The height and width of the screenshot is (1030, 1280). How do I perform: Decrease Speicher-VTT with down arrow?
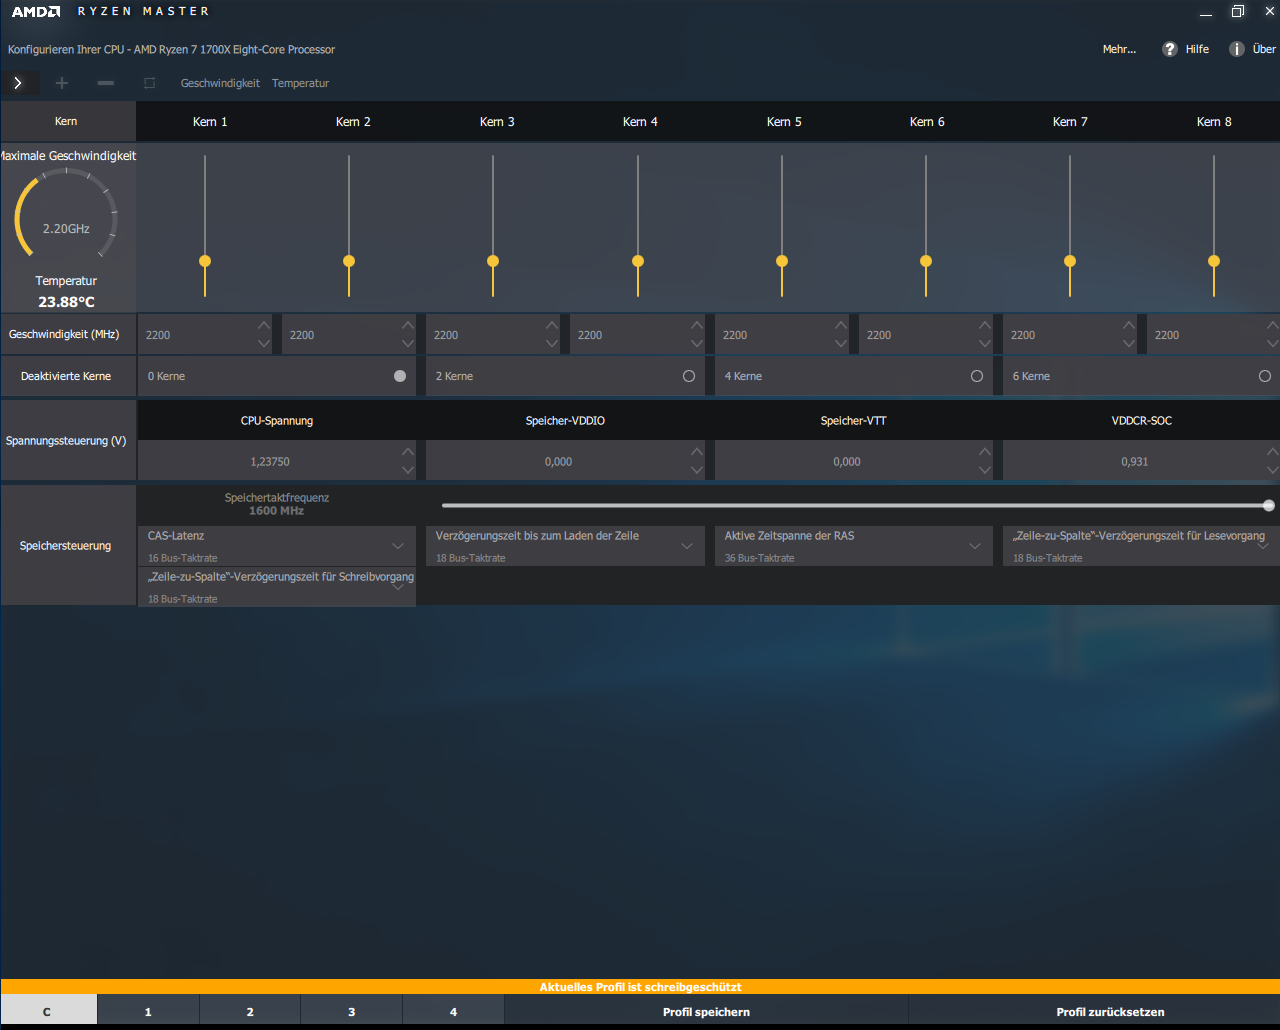(985, 471)
